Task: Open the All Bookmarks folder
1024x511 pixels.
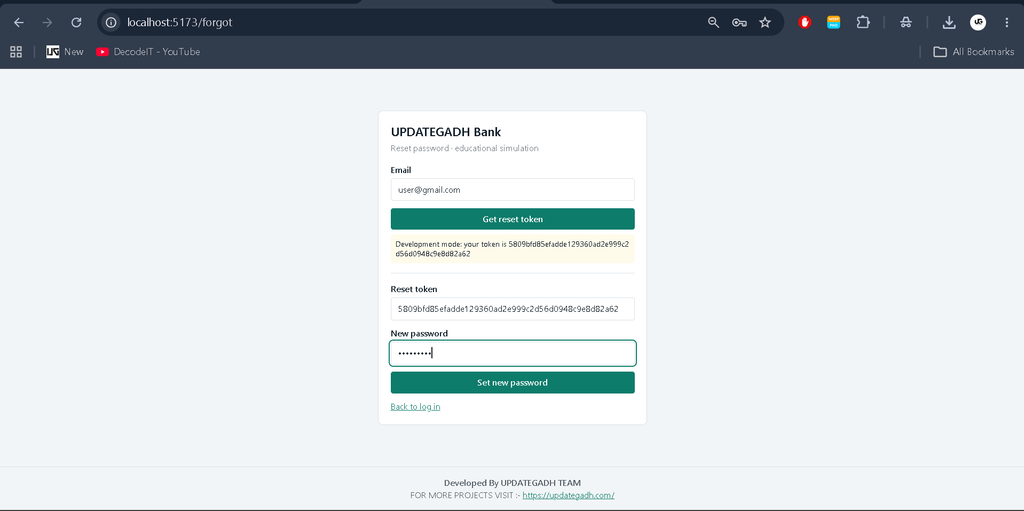Action: click(x=974, y=52)
